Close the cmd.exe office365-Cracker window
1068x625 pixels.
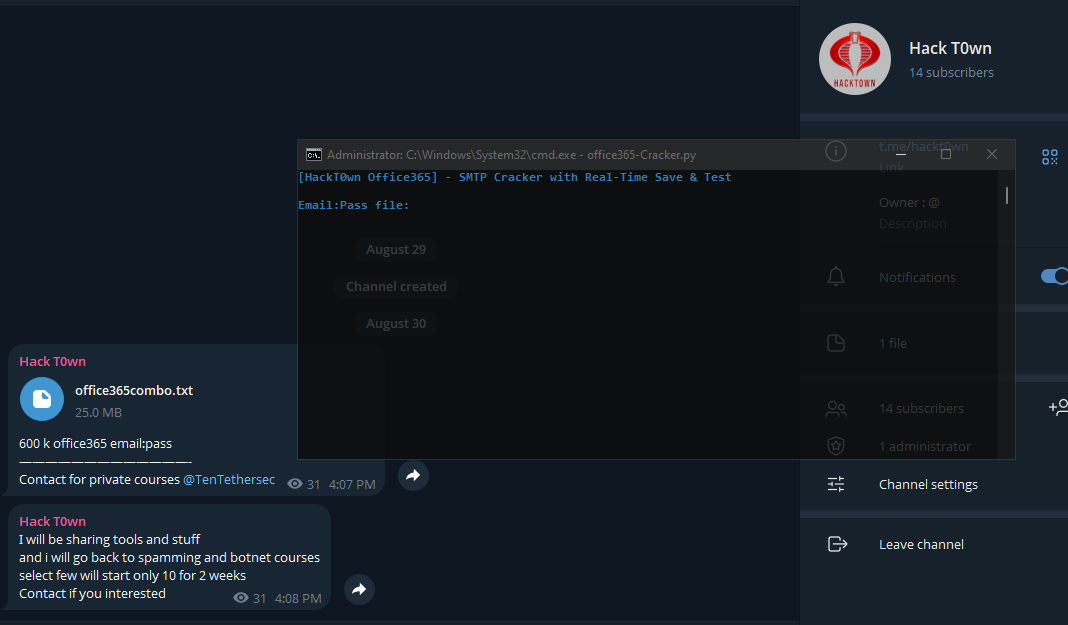point(992,155)
